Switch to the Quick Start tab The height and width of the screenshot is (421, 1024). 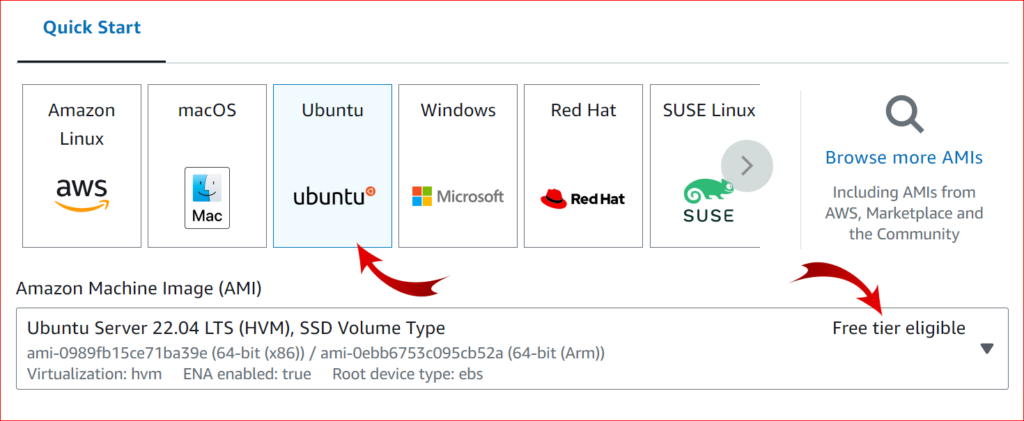point(91,29)
